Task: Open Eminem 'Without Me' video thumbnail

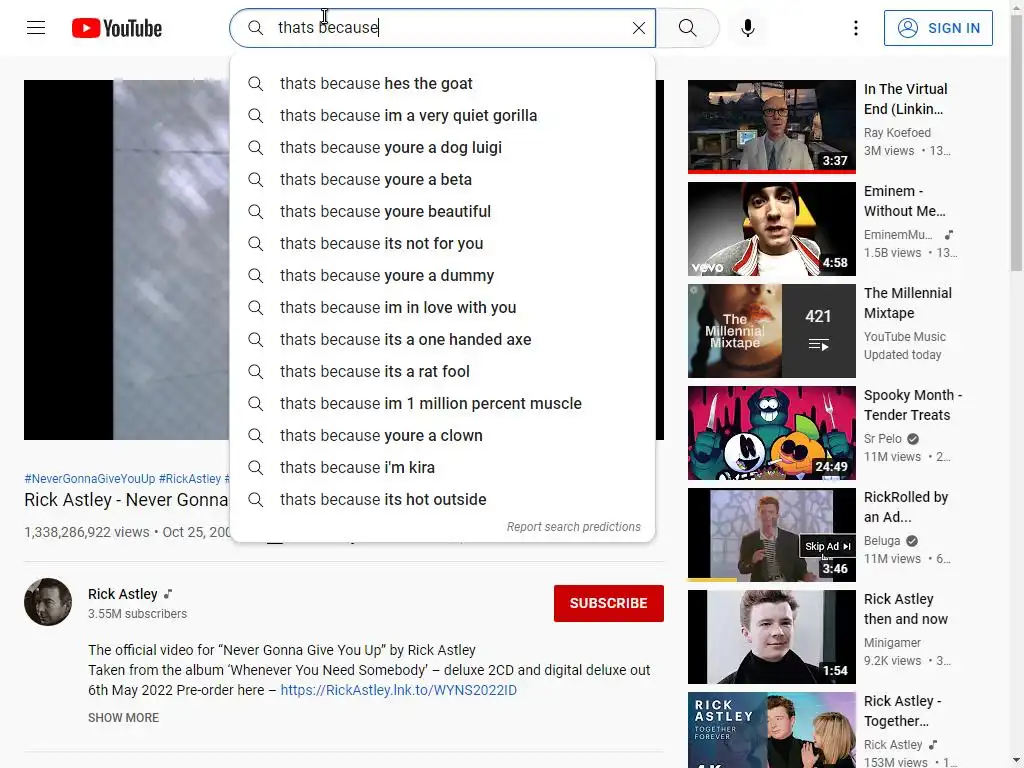Action: [x=771, y=229]
